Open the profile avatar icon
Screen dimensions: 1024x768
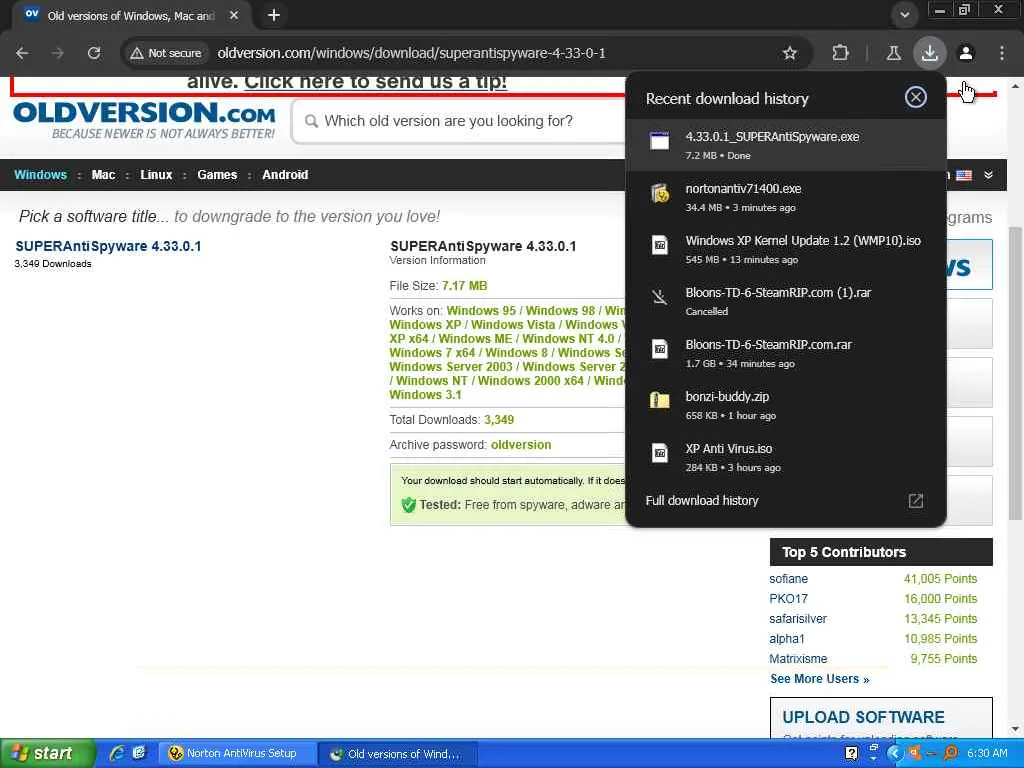(966, 53)
